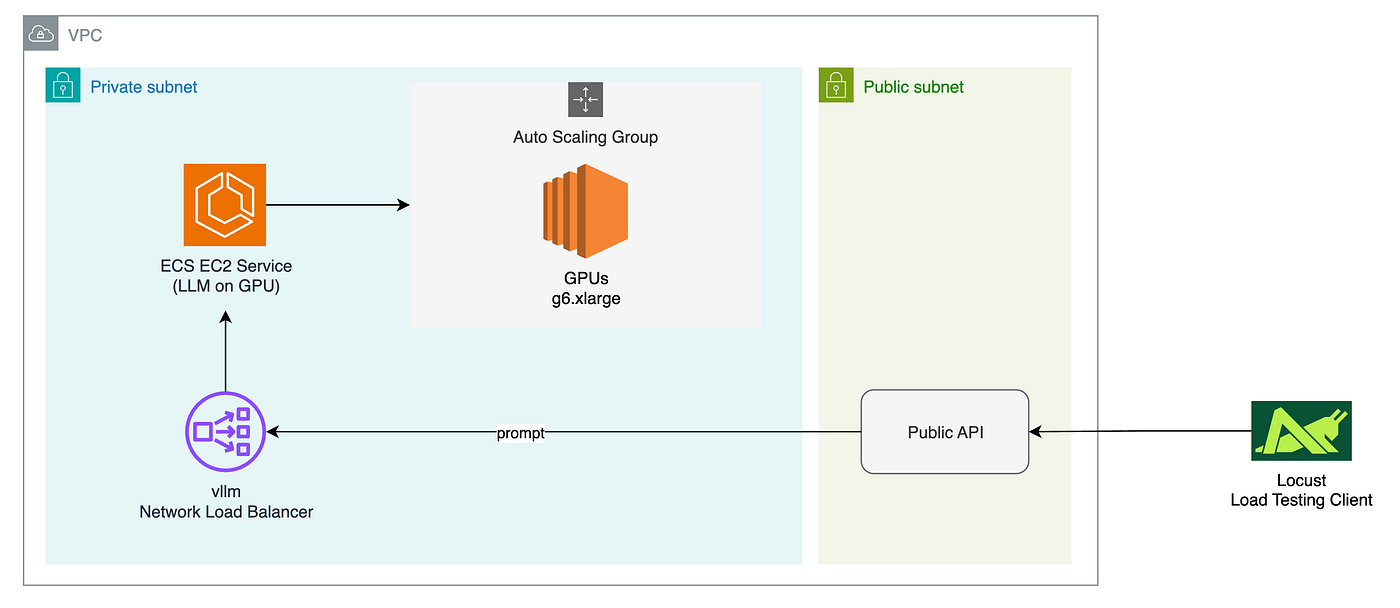Click the 'GPUs' label text
The height and width of the screenshot is (608, 1400).
[586, 281]
